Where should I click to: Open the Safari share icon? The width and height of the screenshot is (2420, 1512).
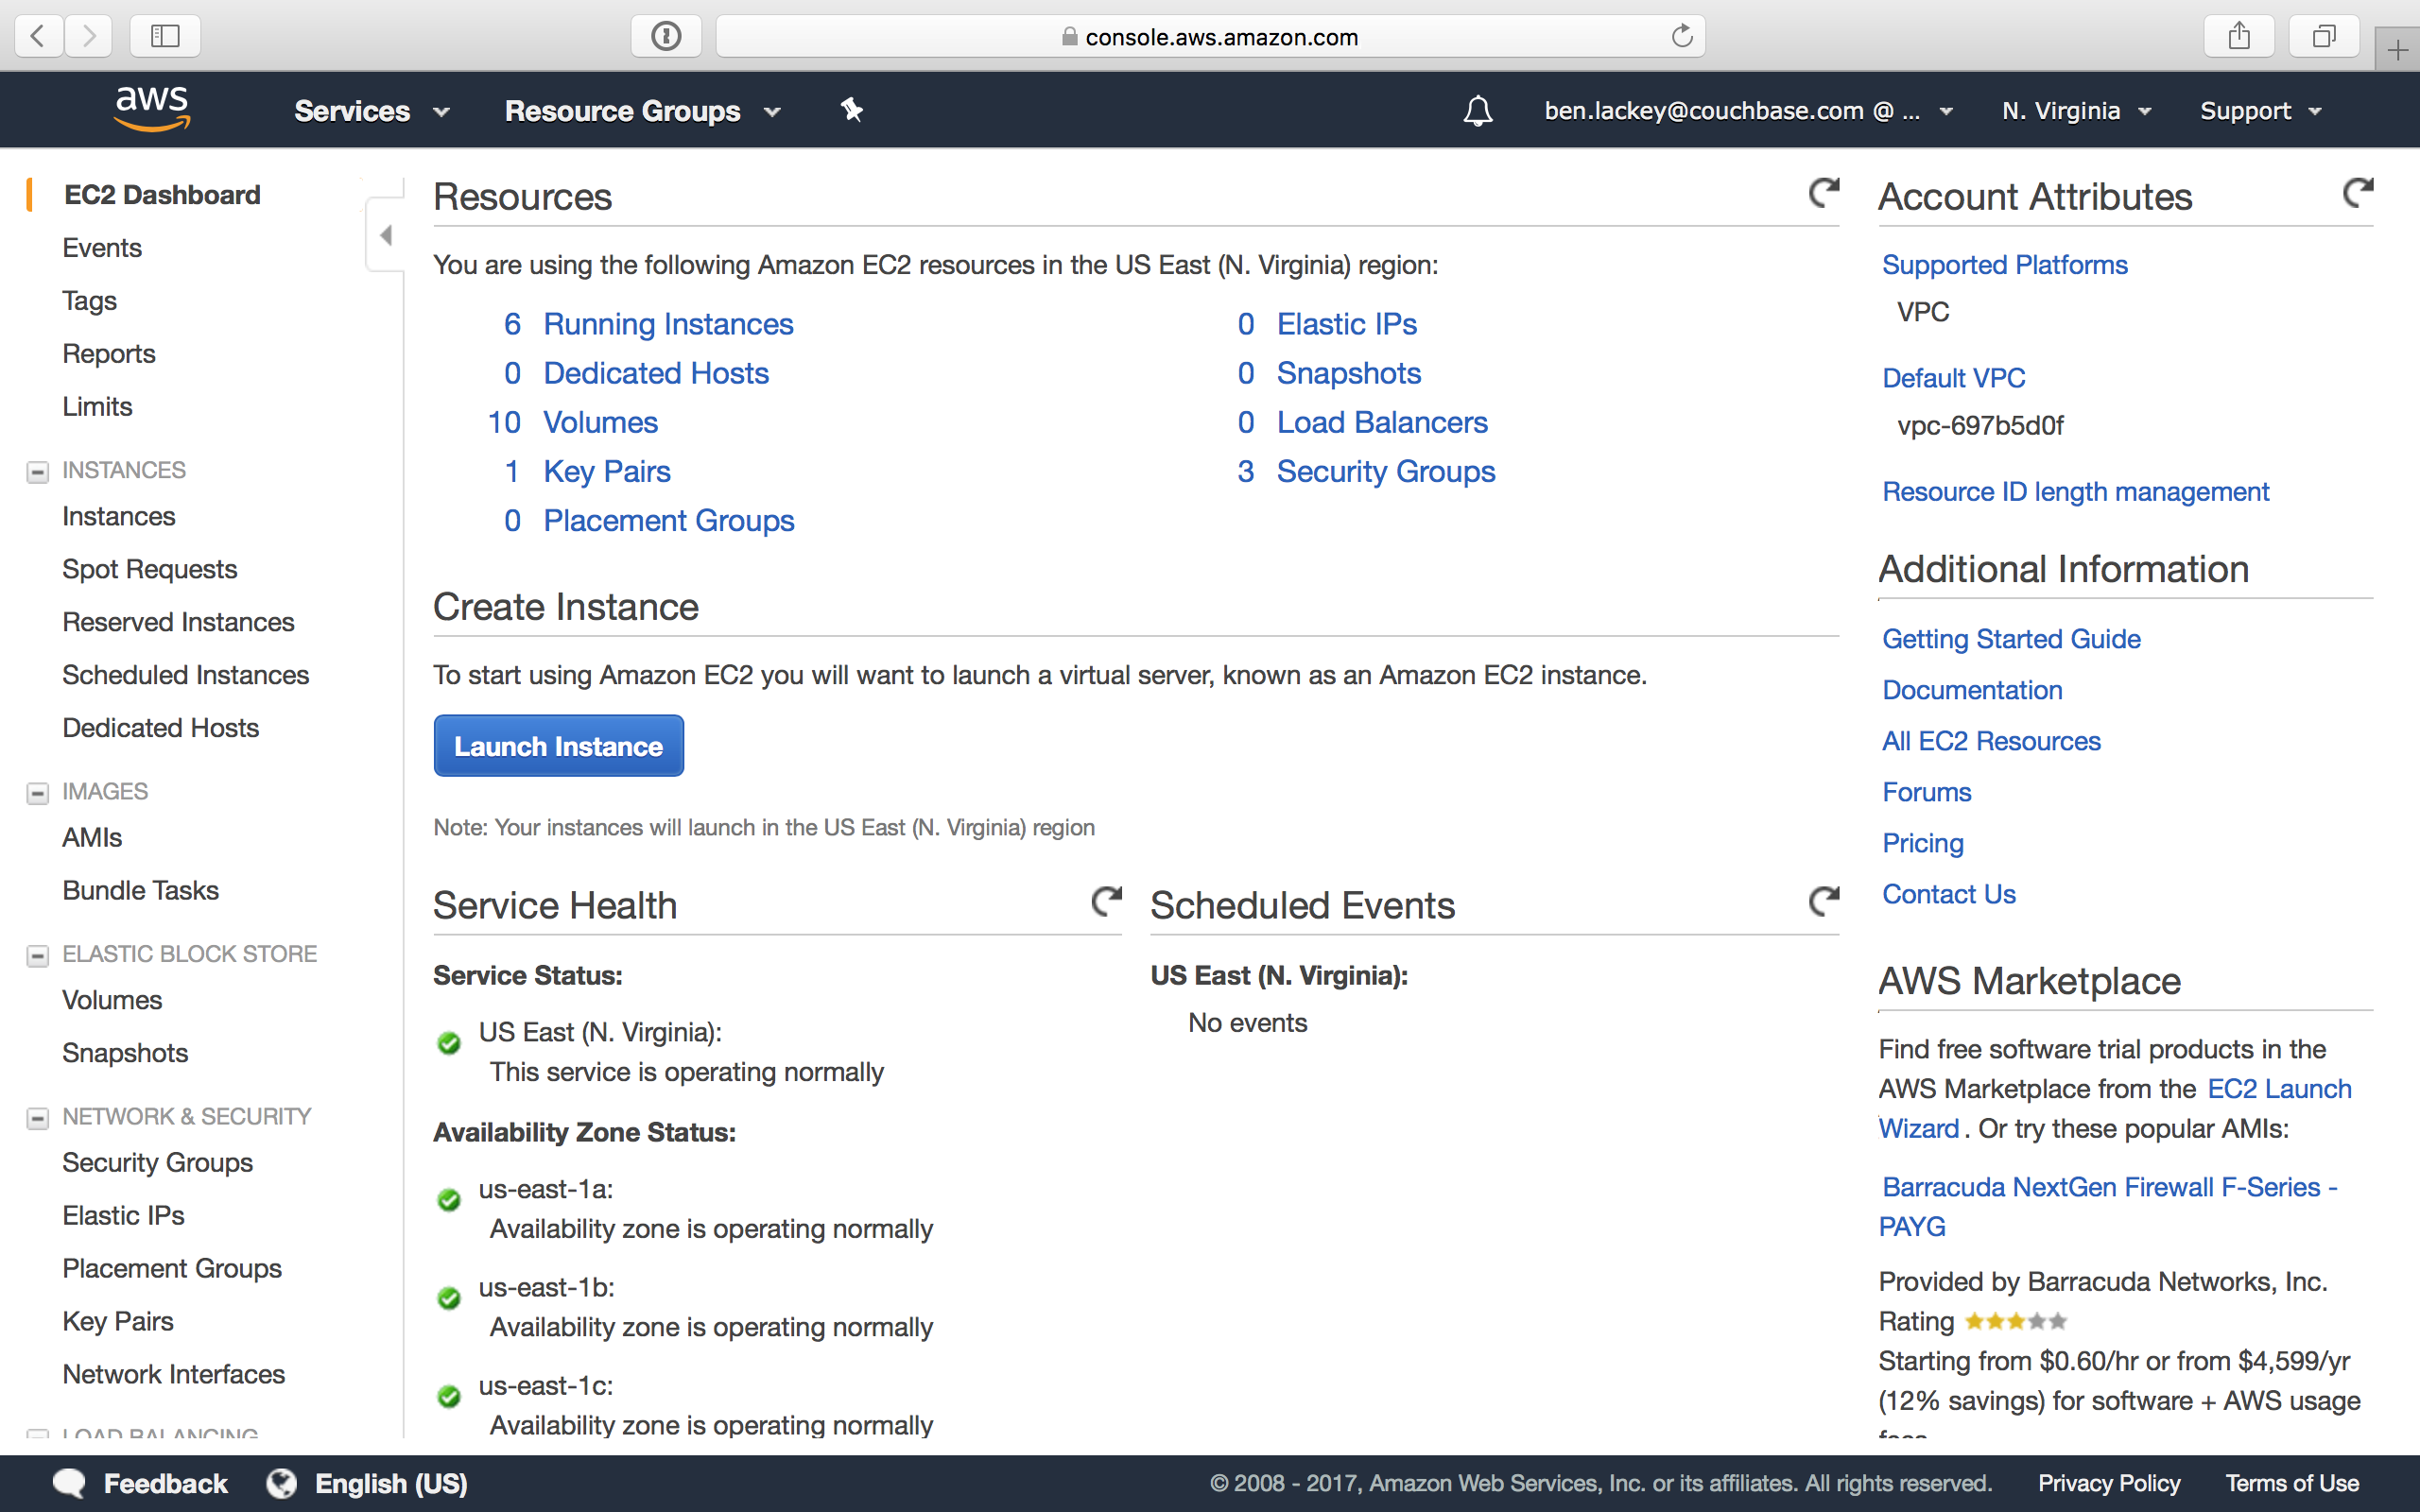[2239, 37]
